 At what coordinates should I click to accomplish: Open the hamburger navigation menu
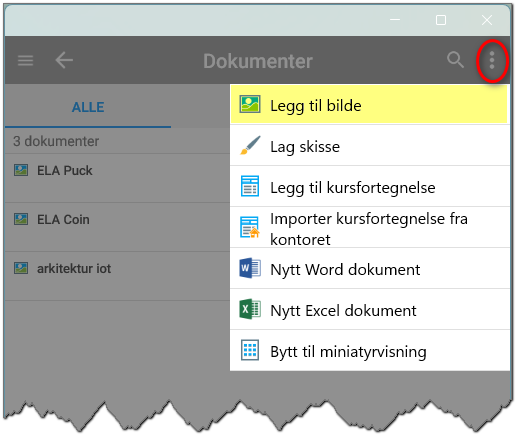(x=25, y=61)
